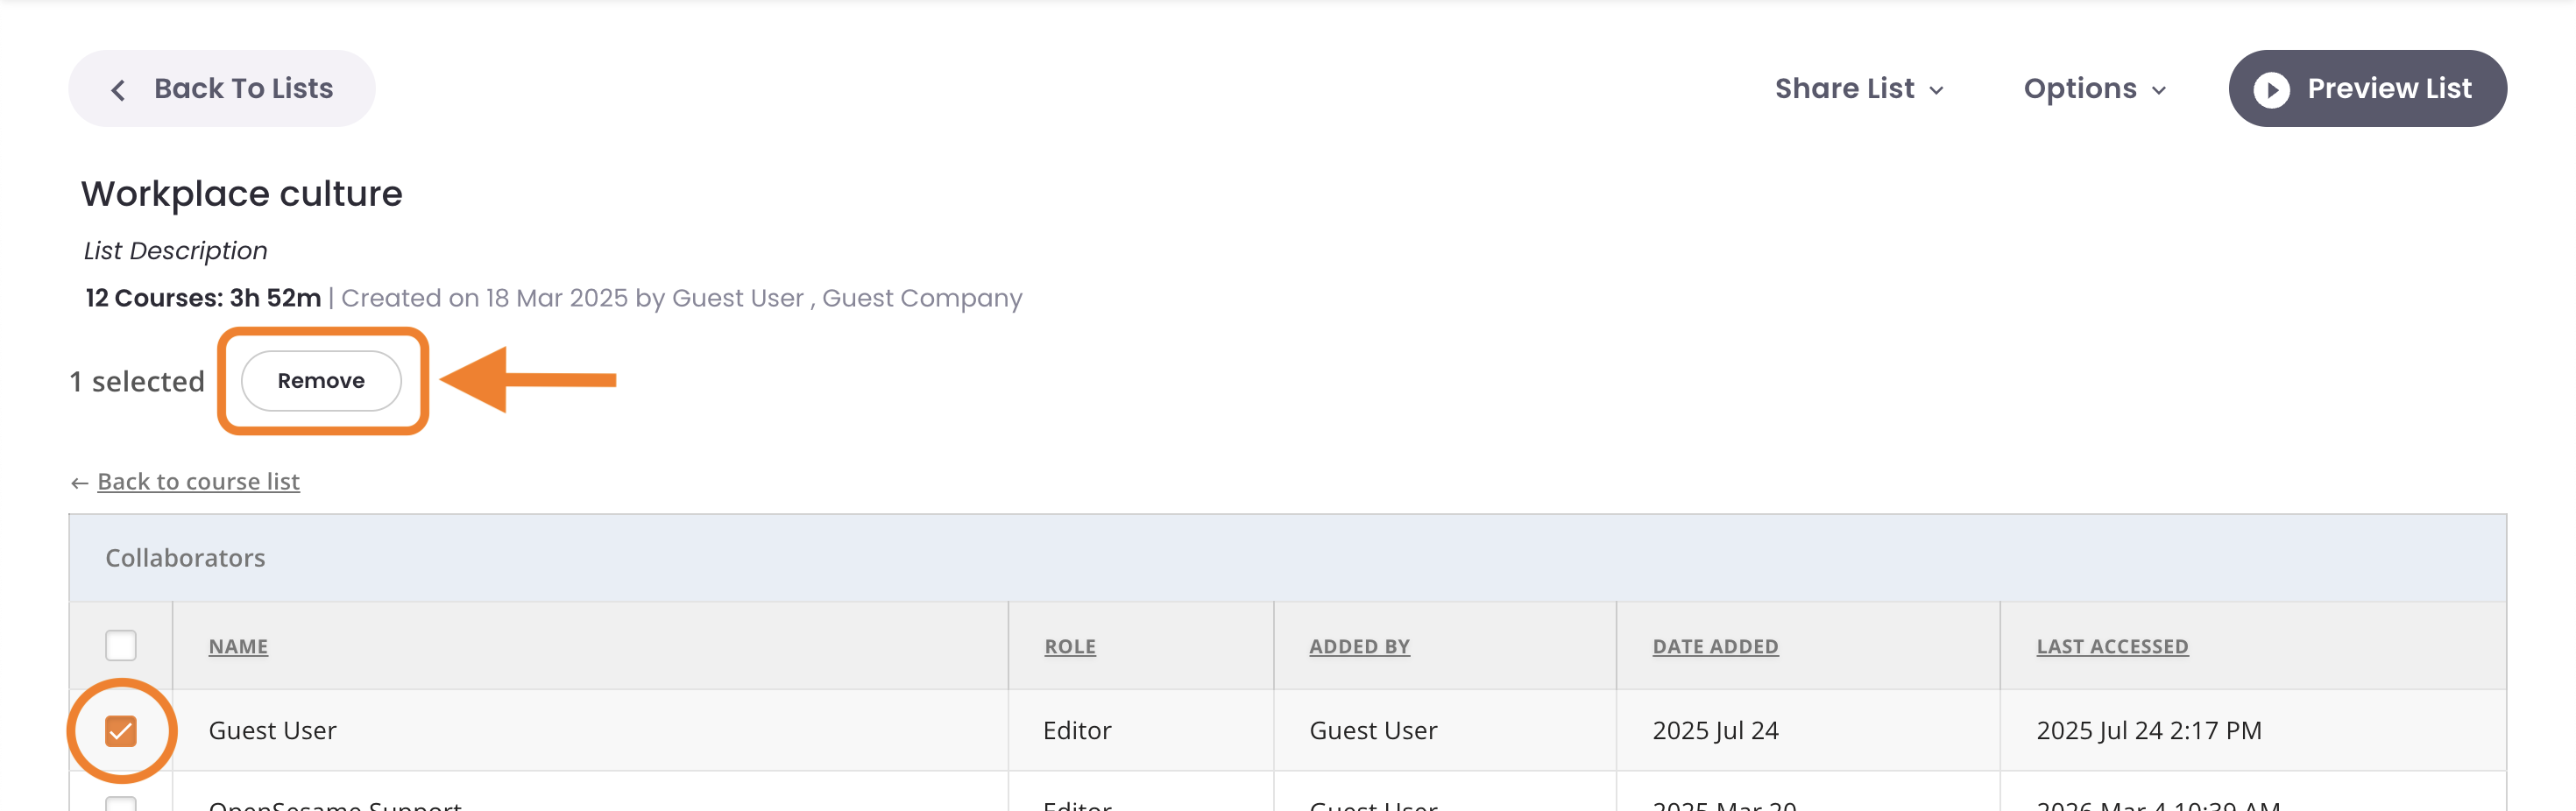The height and width of the screenshot is (811, 2576).
Task: Expand the Options dropdown menu
Action: (2094, 89)
